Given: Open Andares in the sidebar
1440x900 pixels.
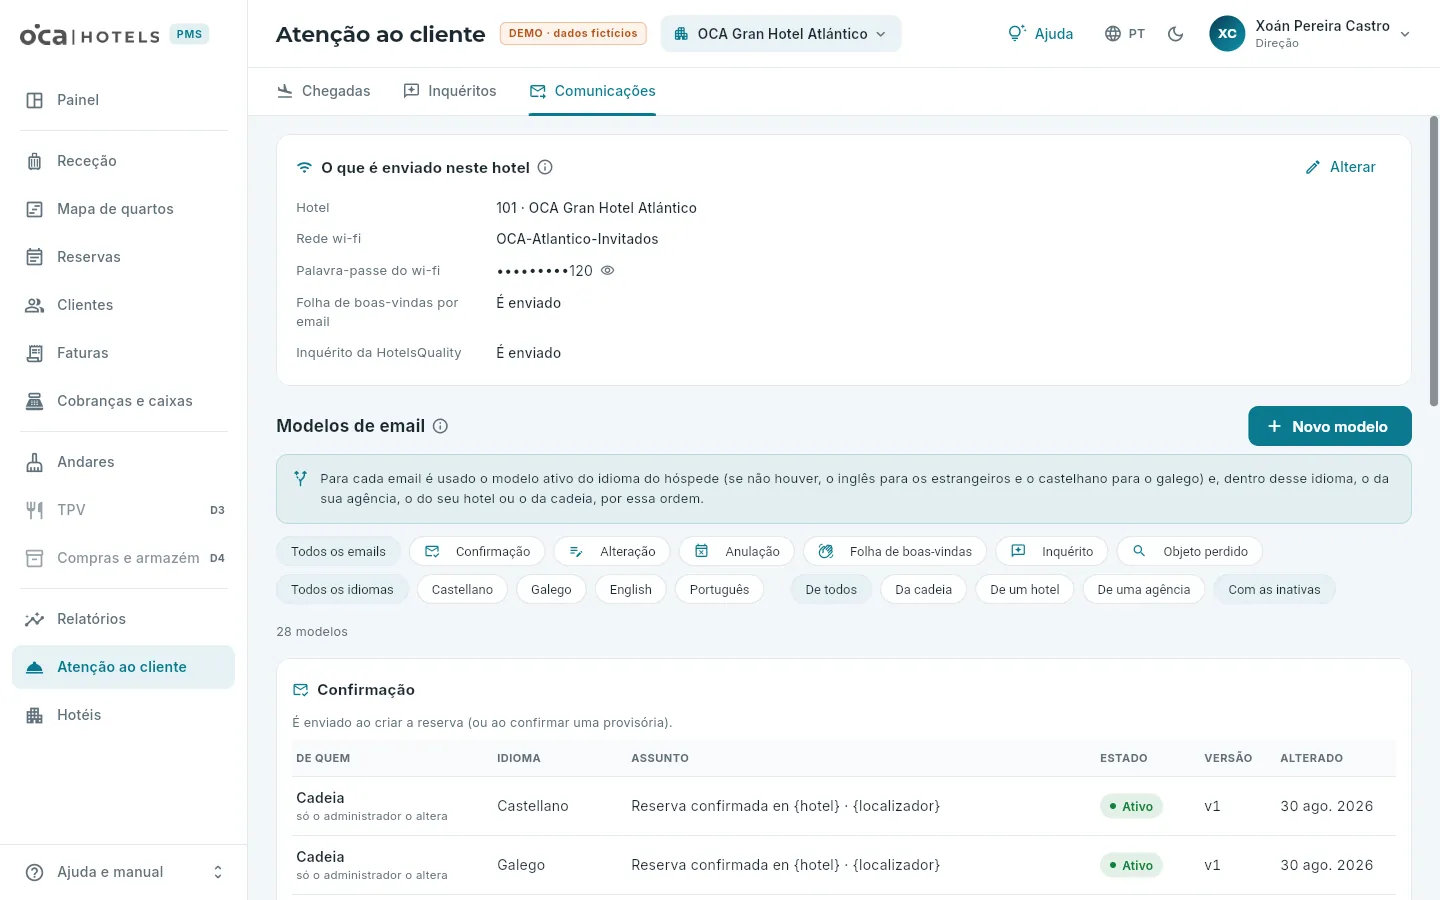Looking at the screenshot, I should click(123, 462).
